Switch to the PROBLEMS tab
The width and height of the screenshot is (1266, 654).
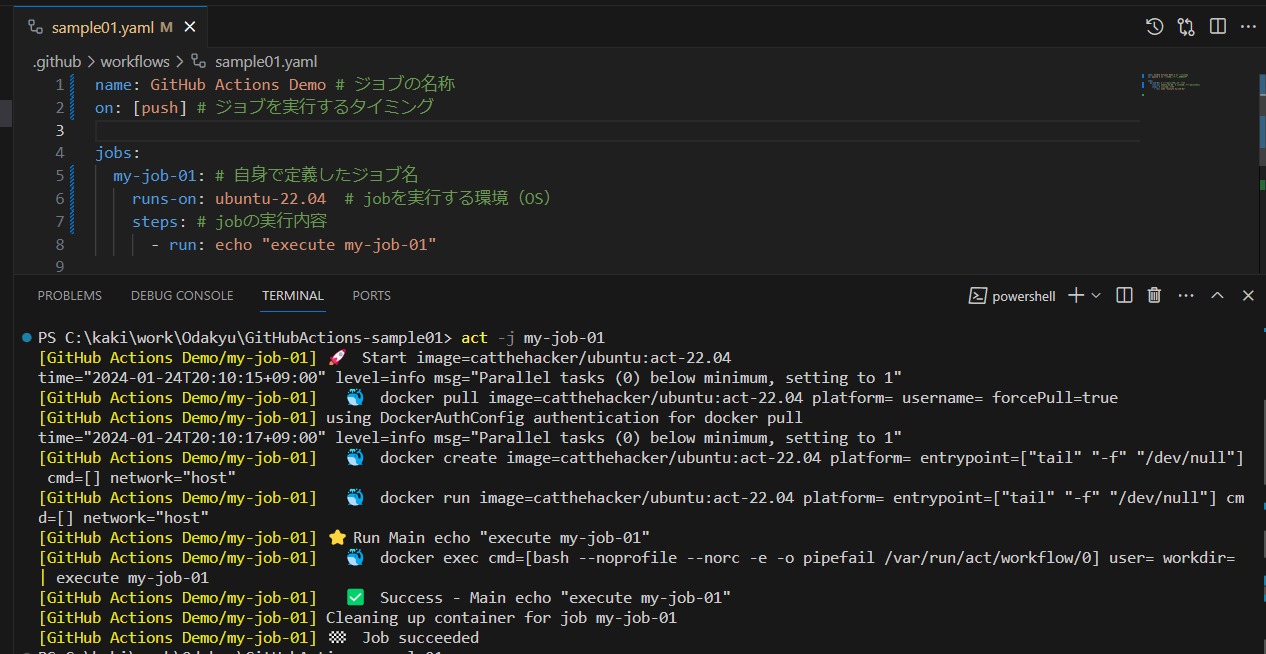69,296
